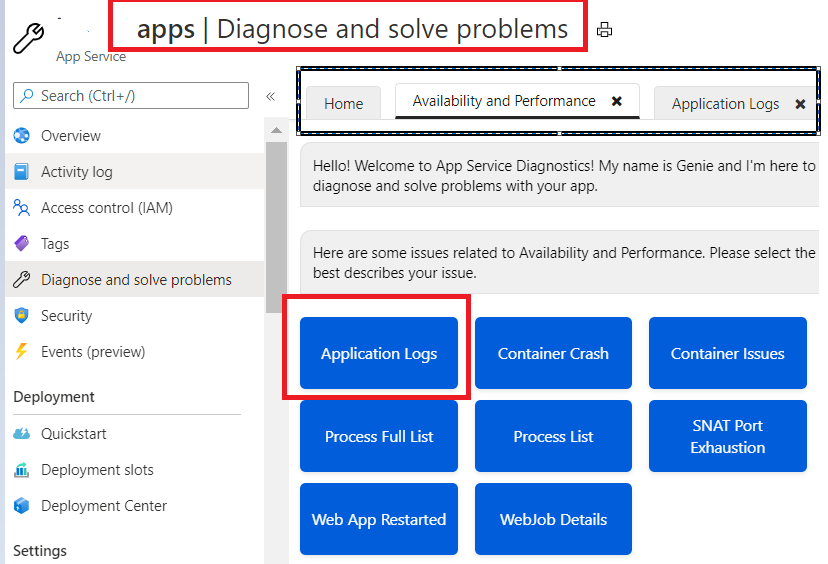
Task: Click the Process List tile
Action: pyautogui.click(x=553, y=436)
